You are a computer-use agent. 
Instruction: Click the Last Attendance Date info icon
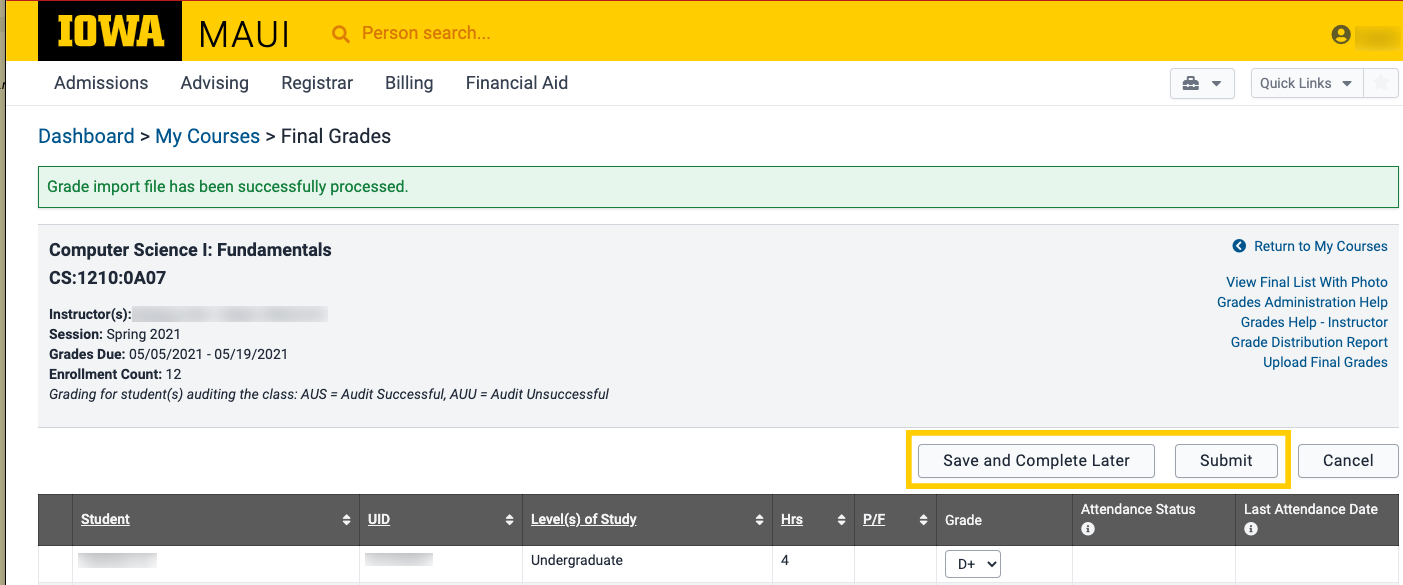[x=1251, y=529]
